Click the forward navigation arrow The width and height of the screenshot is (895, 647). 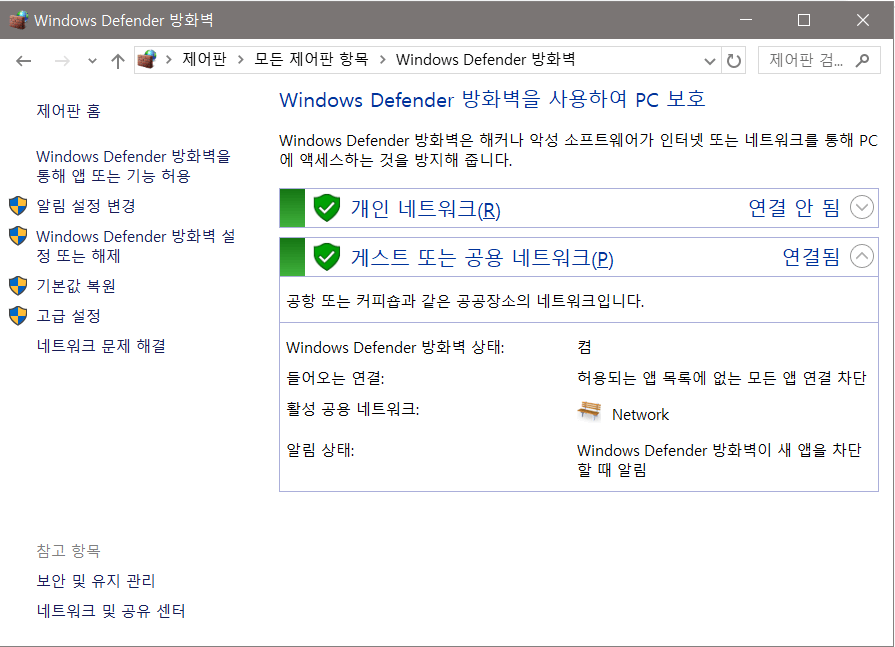[62, 60]
